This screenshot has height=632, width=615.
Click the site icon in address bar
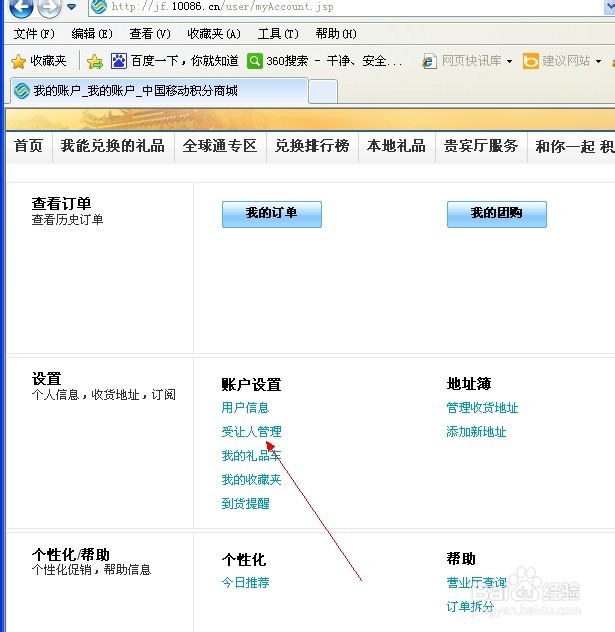point(99,7)
